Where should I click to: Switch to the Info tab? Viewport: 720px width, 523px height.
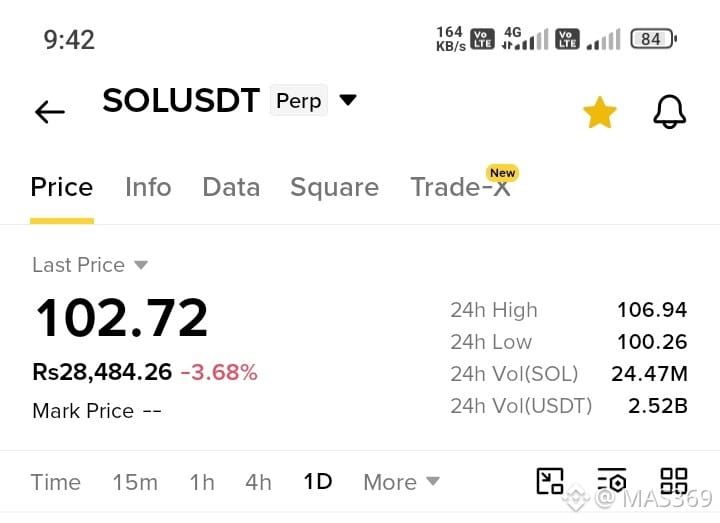click(148, 187)
